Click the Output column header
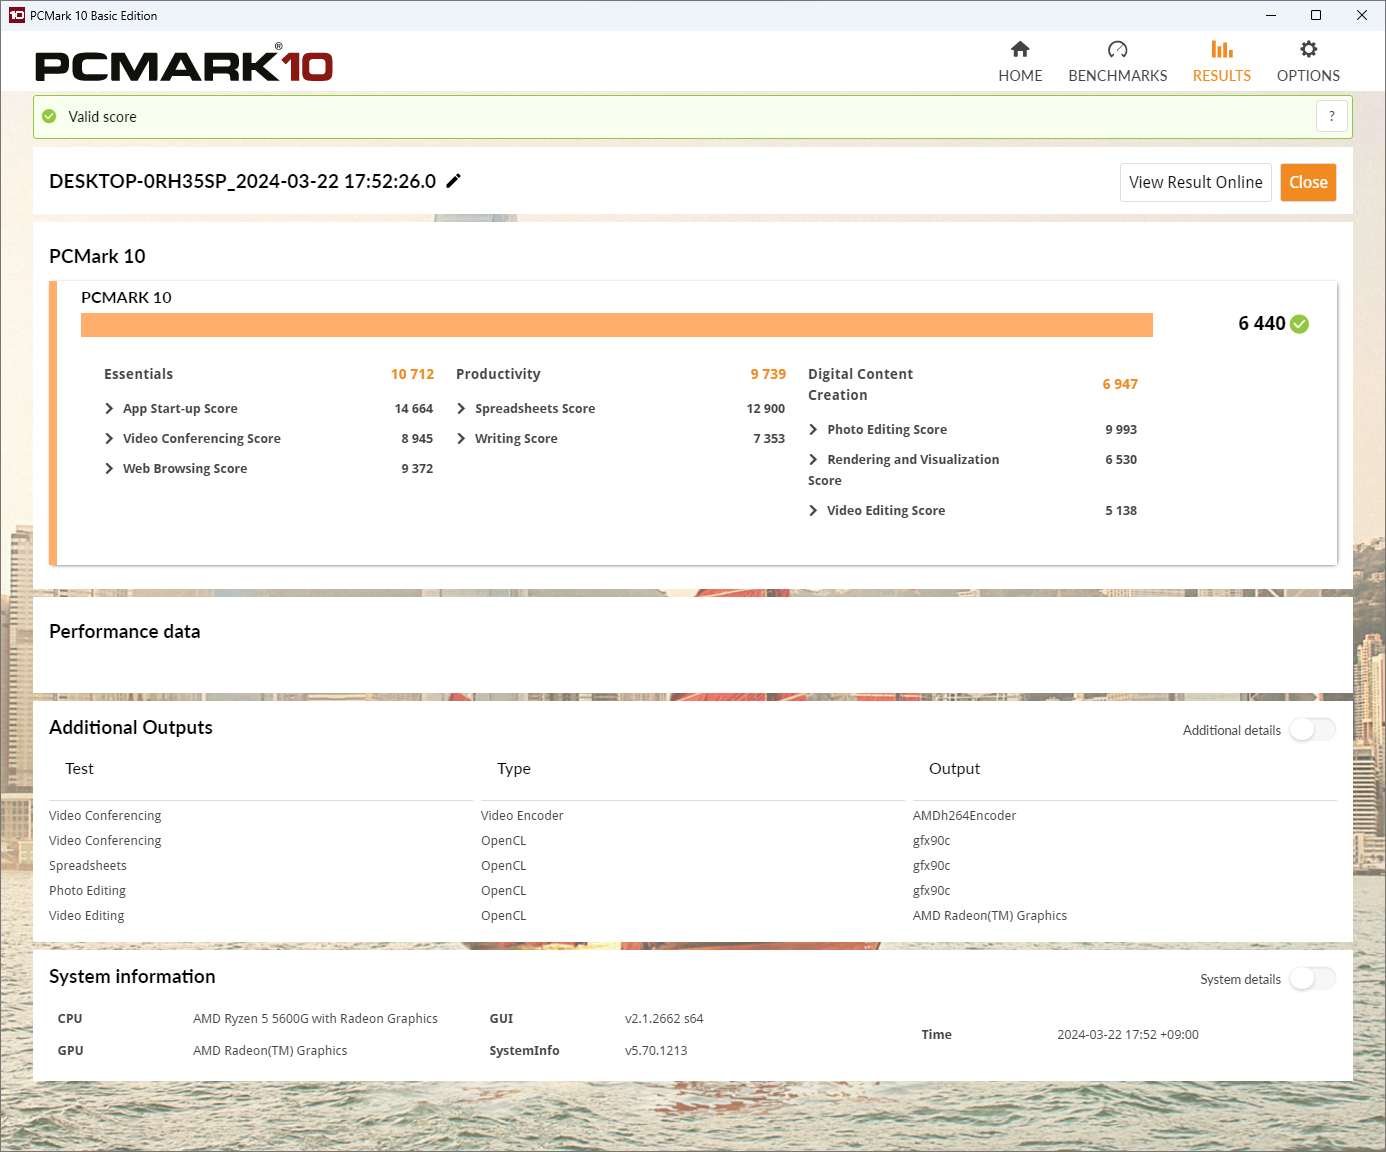 [954, 768]
